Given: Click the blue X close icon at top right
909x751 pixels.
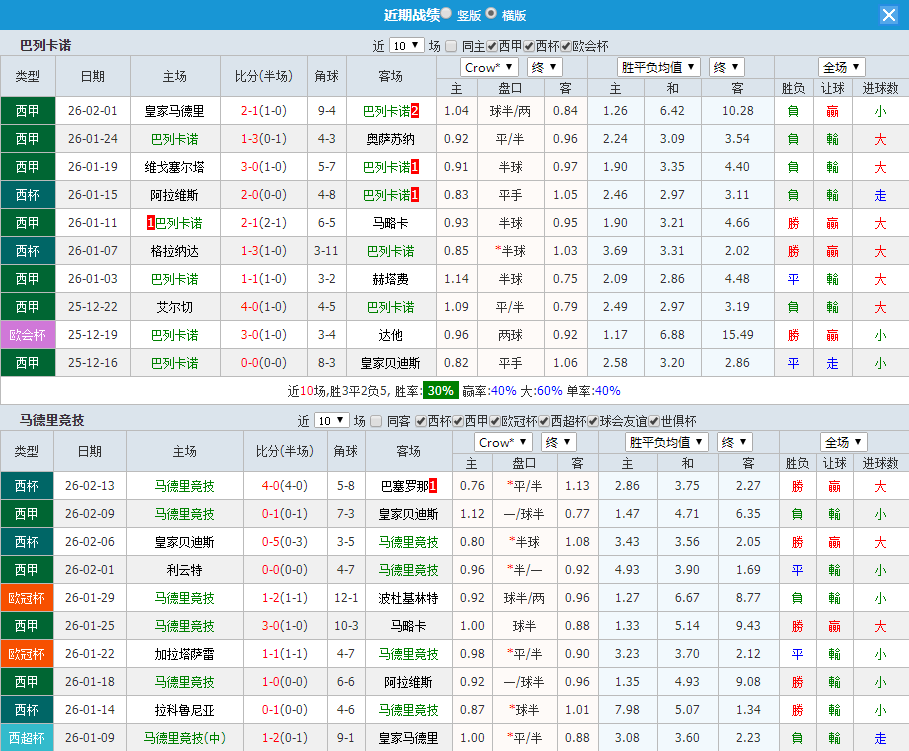Looking at the screenshot, I should click(889, 14).
